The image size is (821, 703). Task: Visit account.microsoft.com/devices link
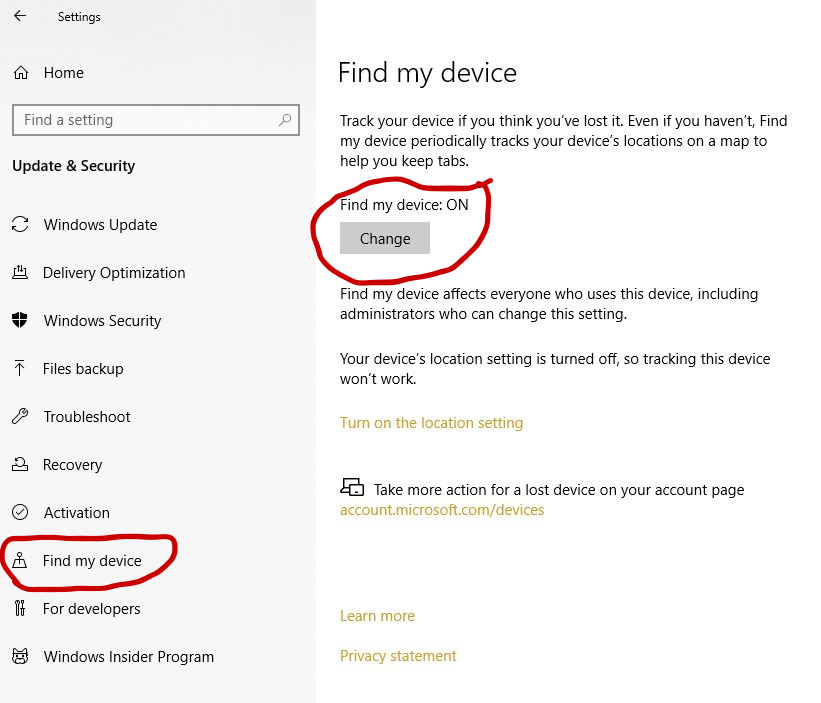click(x=442, y=509)
